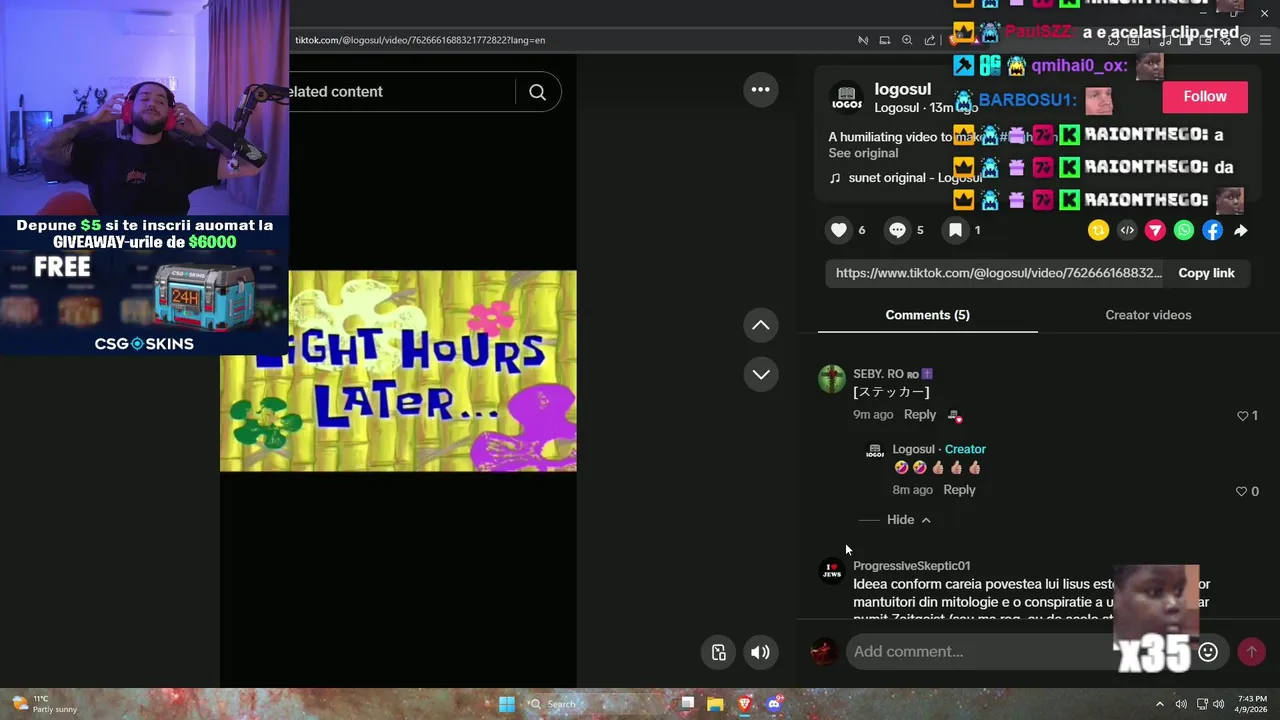Click browser zoom magnifier icon in address bar
Screen dimensions: 1280x720
pyautogui.click(x=907, y=40)
